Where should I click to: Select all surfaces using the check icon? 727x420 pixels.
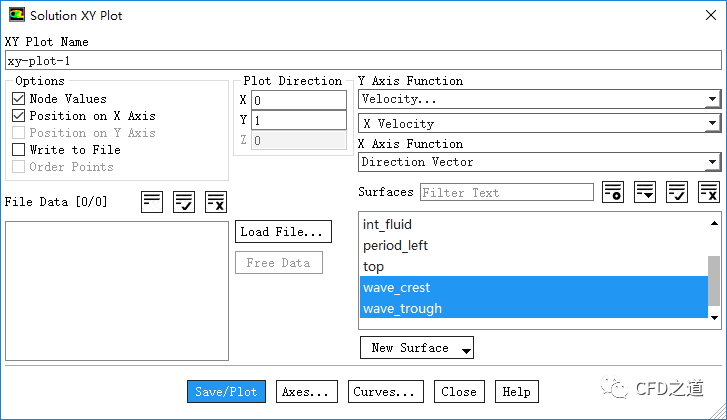pyautogui.click(x=677, y=192)
